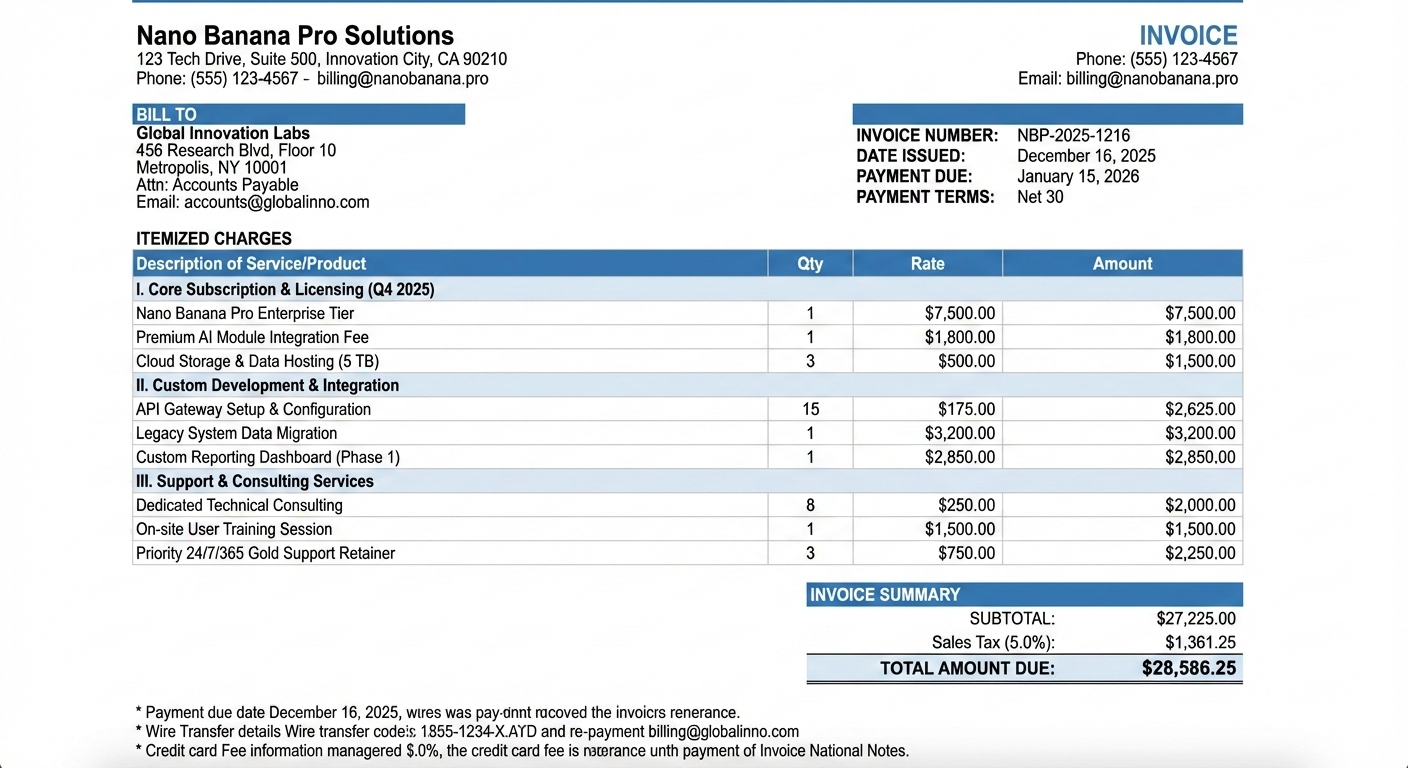
Task: Select the Legacy System Data Migration line item
Action: point(236,433)
